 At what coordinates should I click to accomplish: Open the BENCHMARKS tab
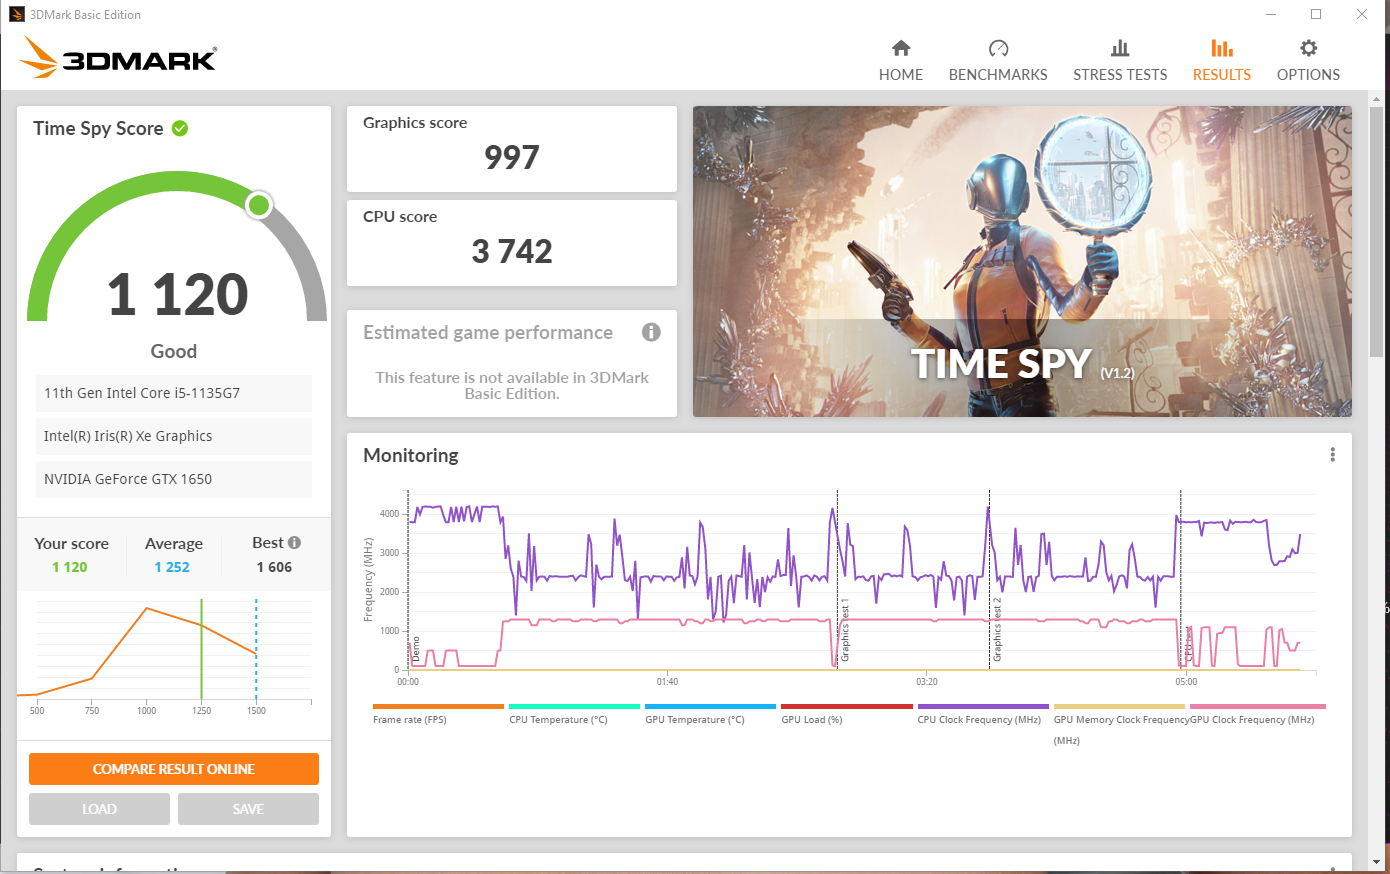pyautogui.click(x=998, y=60)
